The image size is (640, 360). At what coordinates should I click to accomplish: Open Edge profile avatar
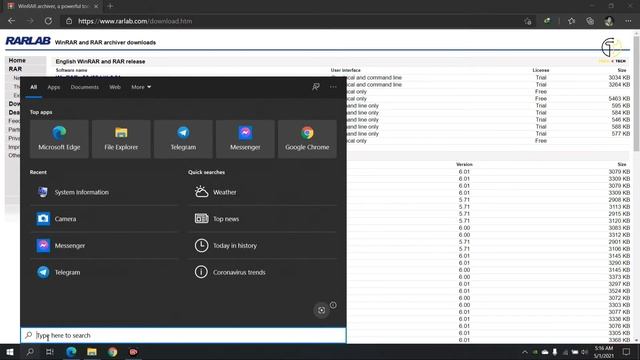609,21
